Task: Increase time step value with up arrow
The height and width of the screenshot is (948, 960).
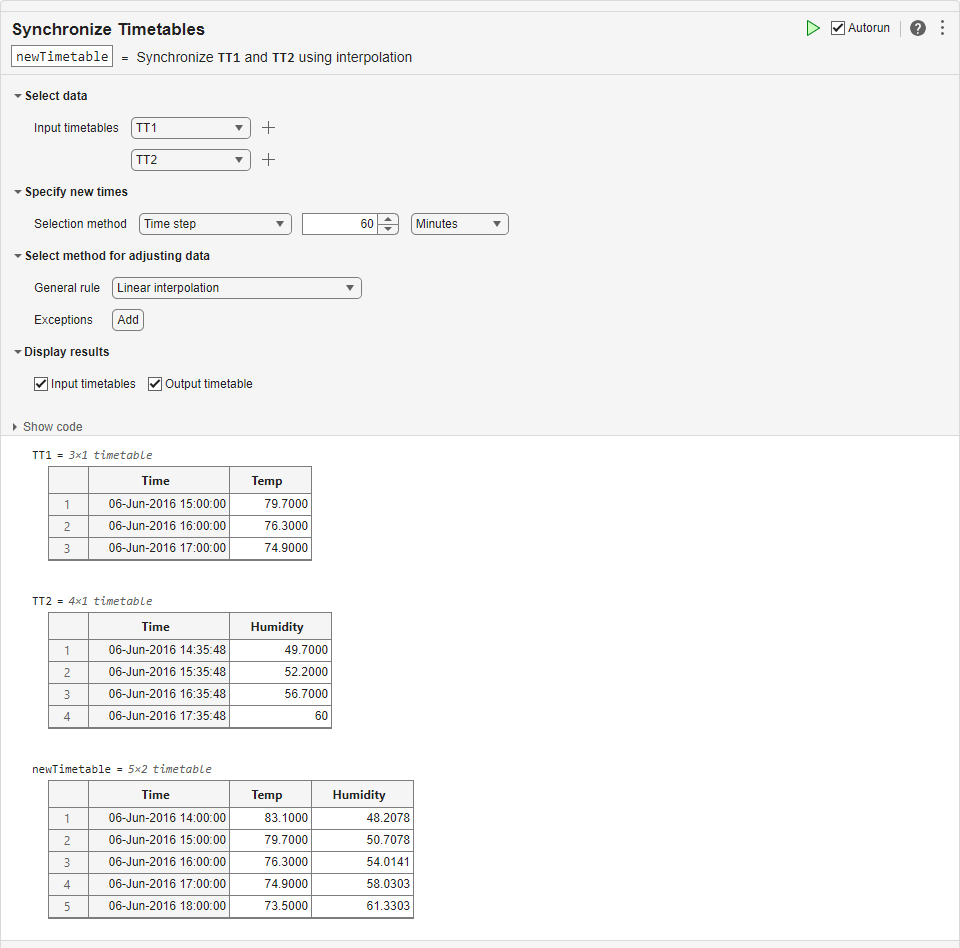Action: [x=388, y=219]
